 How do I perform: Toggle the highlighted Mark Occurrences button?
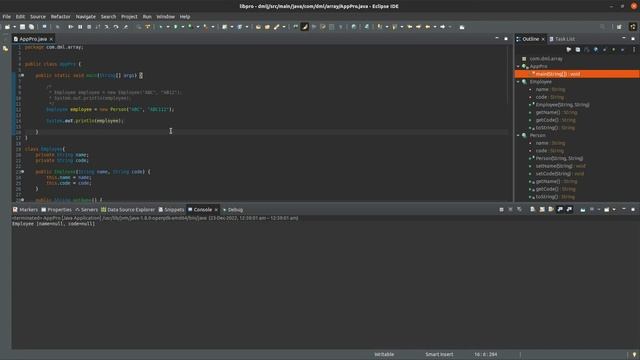tap(304, 27)
